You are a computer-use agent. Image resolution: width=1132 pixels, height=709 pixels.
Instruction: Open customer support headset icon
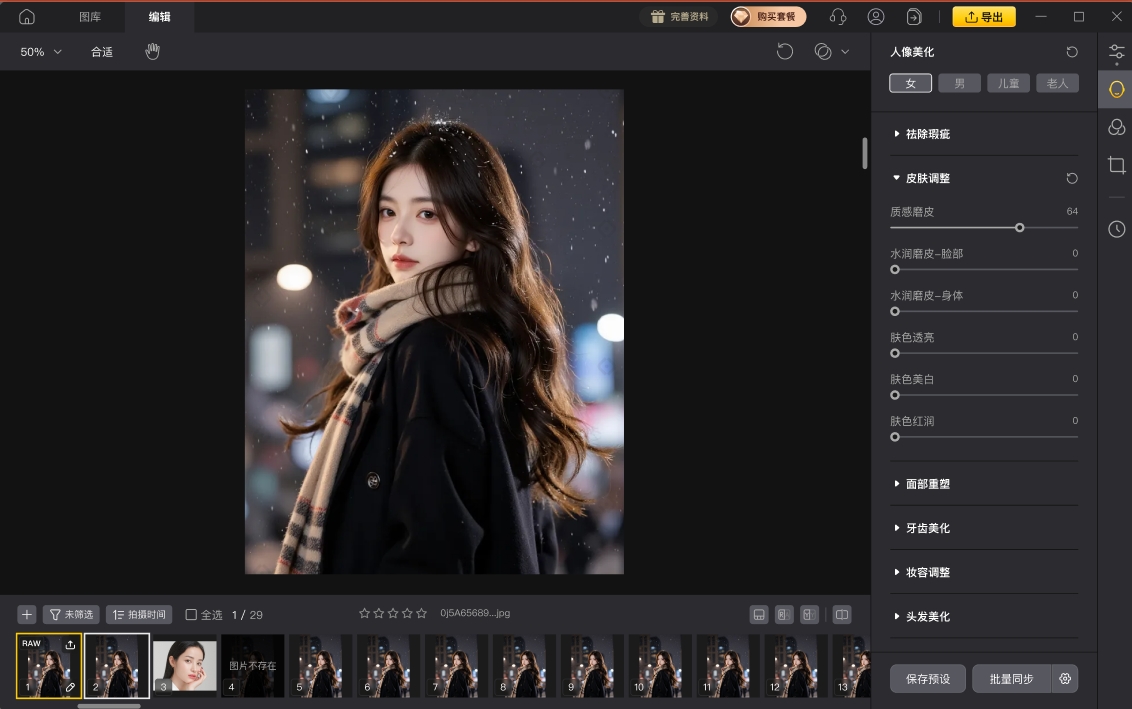(837, 17)
